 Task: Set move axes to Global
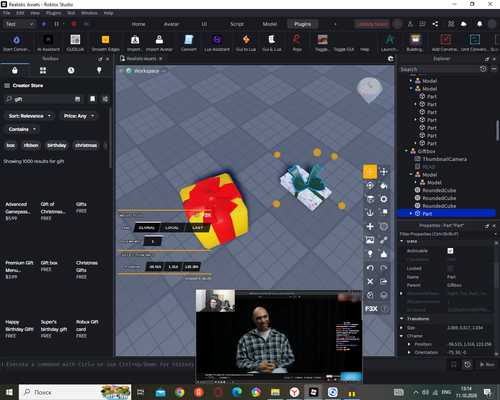click(147, 228)
